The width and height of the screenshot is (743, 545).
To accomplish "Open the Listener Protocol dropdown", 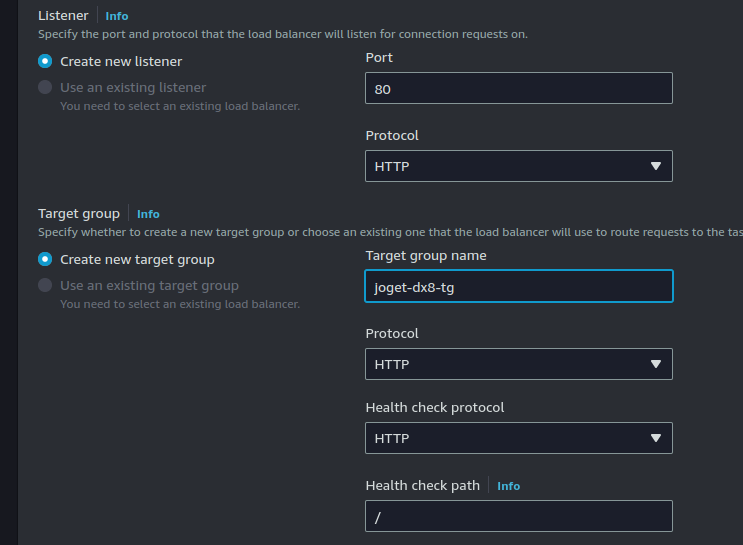I will (518, 166).
